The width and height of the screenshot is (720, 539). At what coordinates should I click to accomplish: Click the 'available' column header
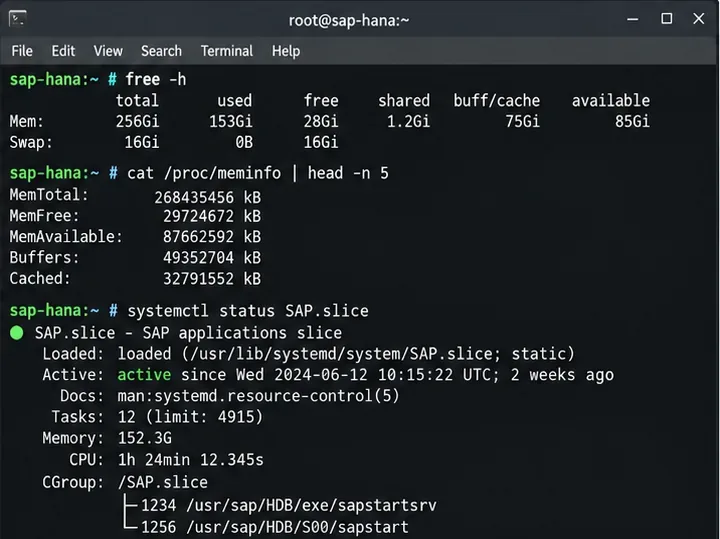(x=611, y=101)
